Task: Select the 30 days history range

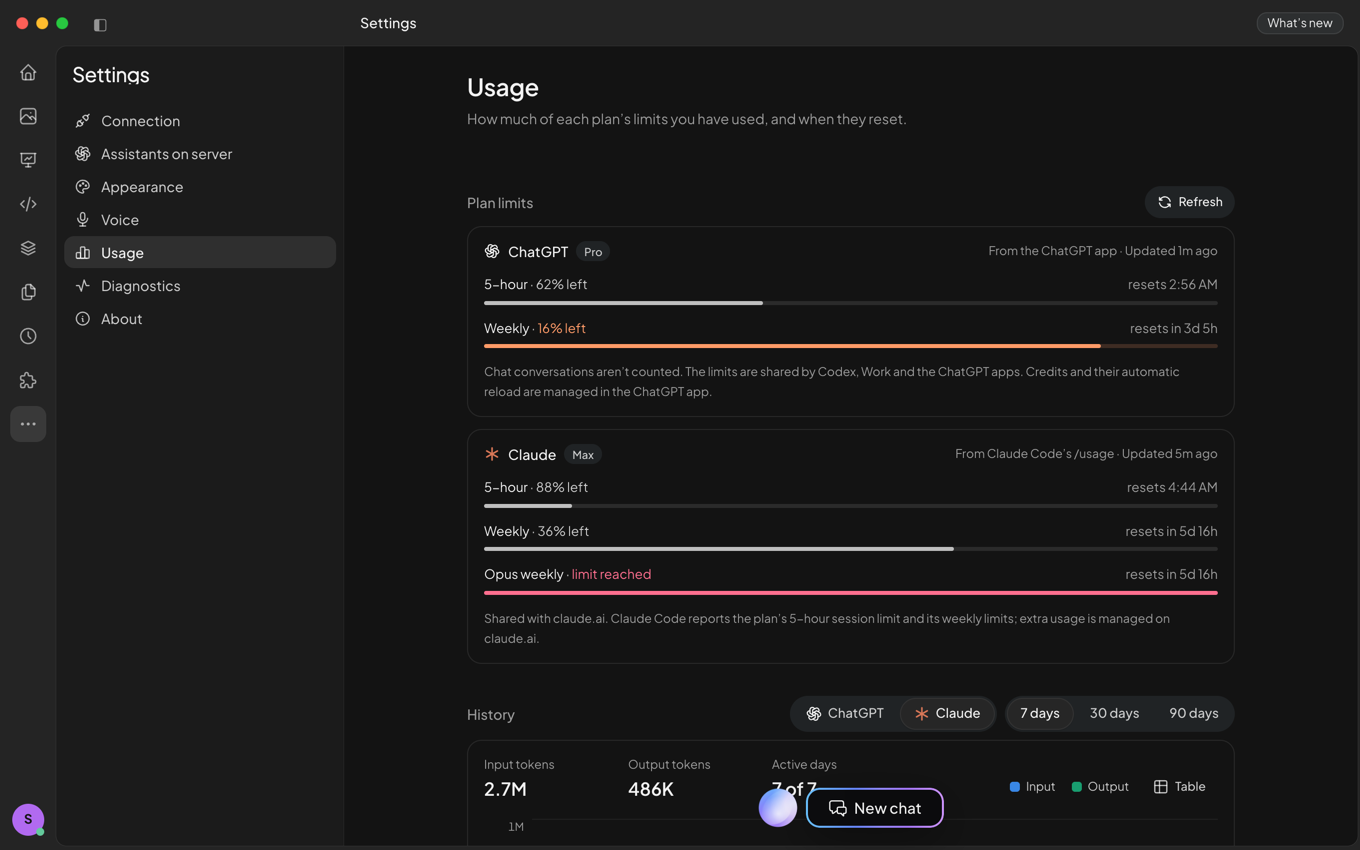Action: coord(1114,713)
